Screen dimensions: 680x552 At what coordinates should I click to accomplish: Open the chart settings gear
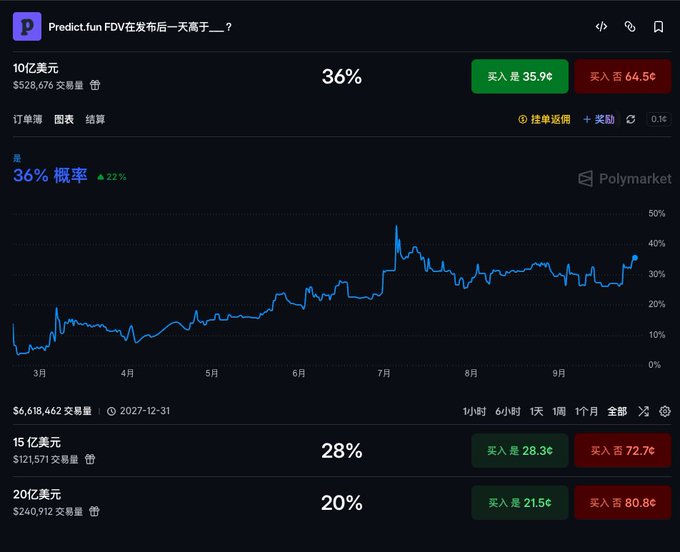pos(665,411)
